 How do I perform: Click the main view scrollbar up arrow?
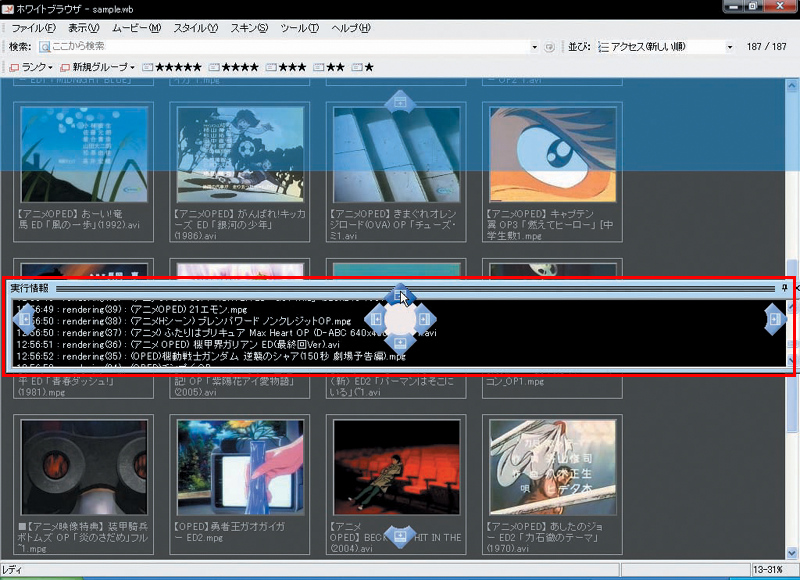click(x=792, y=86)
